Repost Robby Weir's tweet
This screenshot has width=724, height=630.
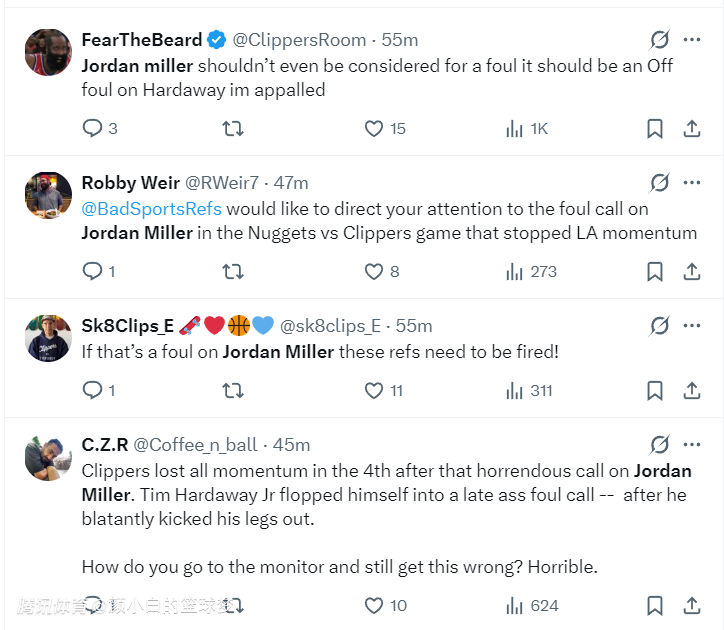coord(233,271)
